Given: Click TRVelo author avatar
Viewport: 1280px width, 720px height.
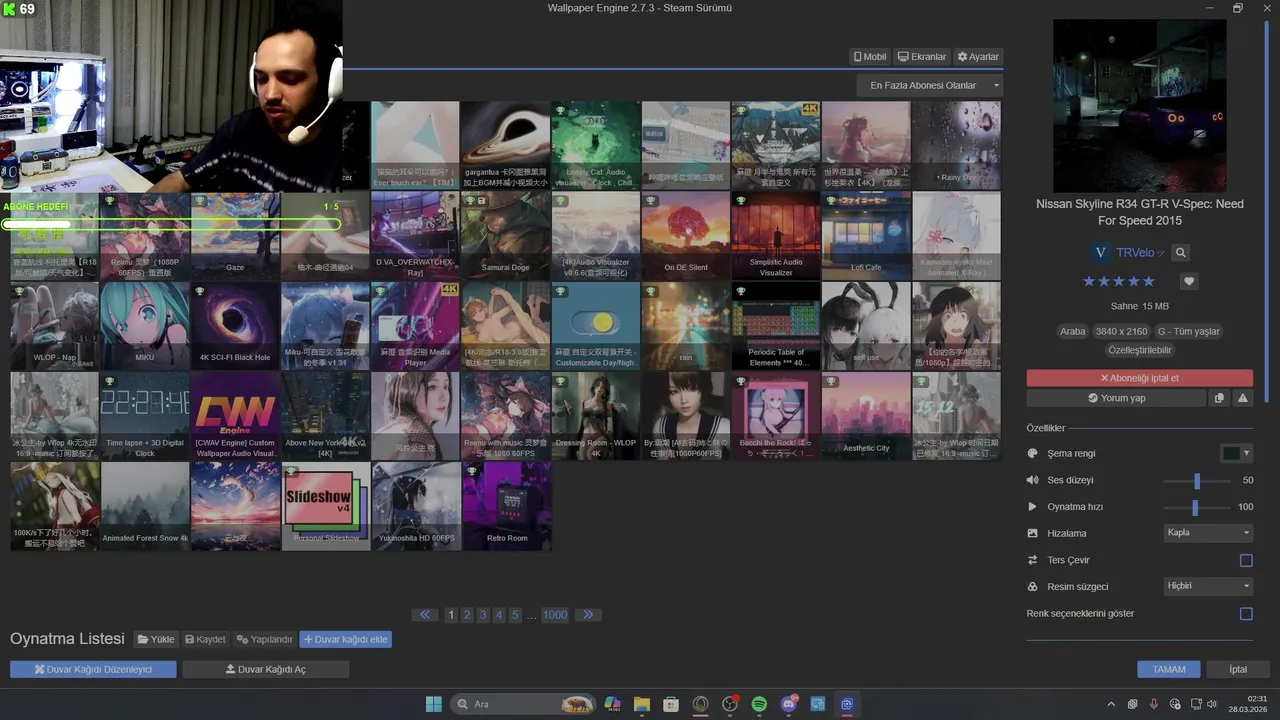Looking at the screenshot, I should pos(1101,253).
